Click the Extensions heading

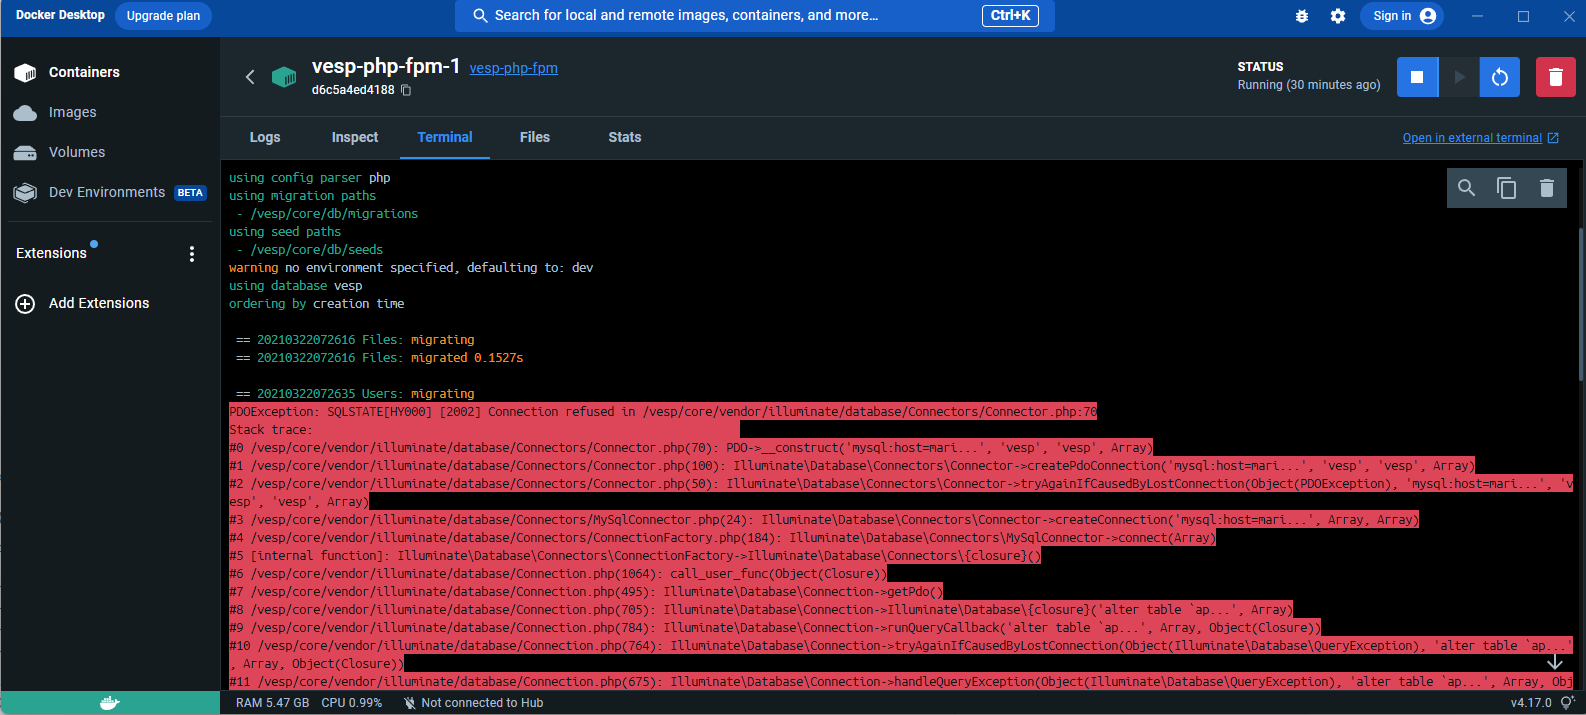(x=51, y=253)
